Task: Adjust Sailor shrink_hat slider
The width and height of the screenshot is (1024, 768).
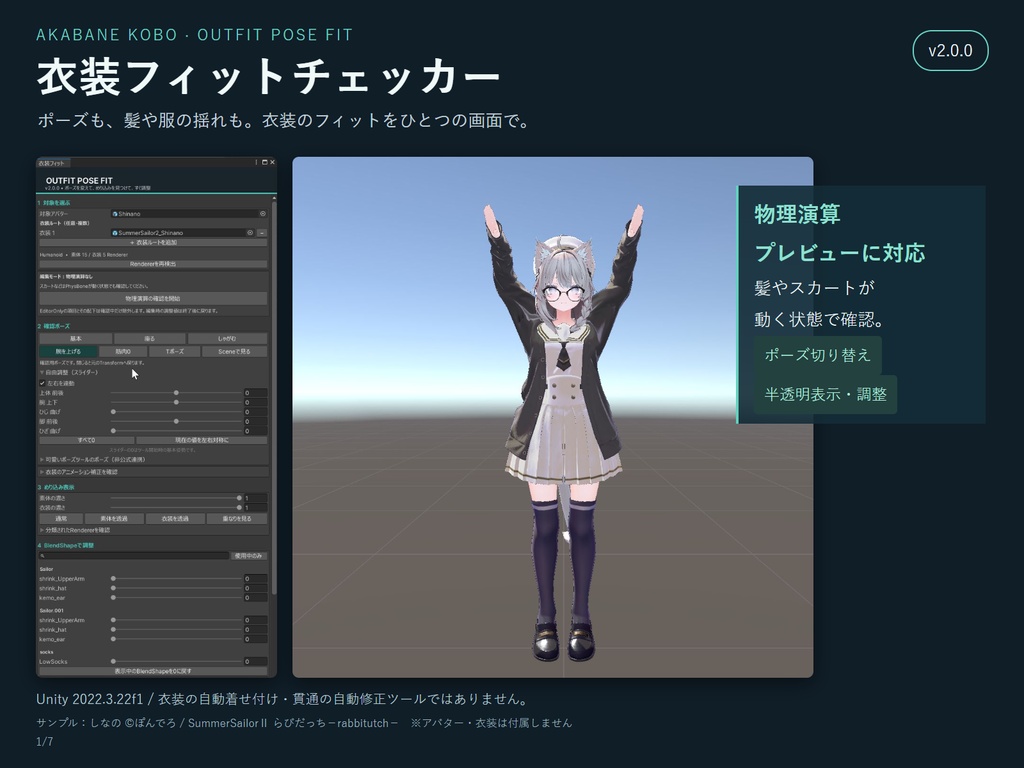Action: click(176, 588)
